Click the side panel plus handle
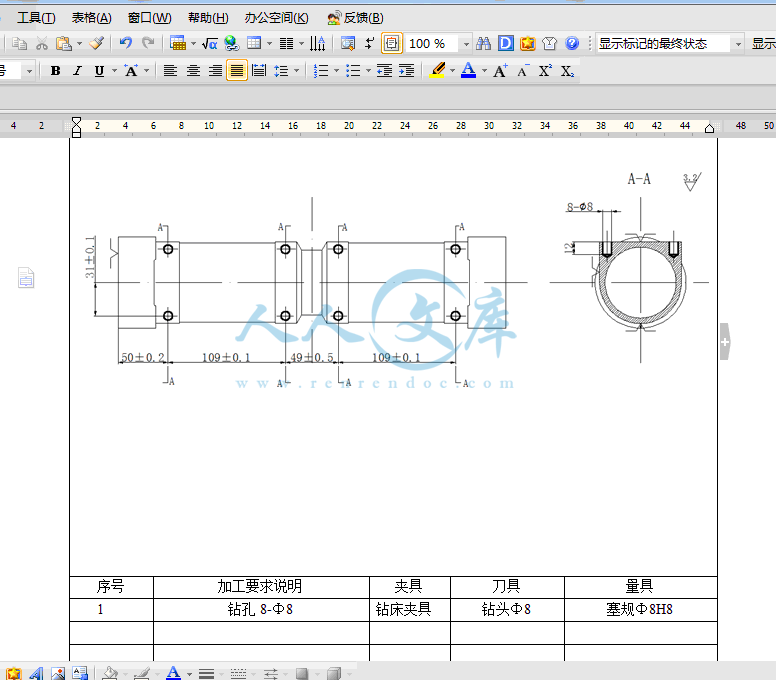The height and width of the screenshot is (680, 776). [x=725, y=342]
